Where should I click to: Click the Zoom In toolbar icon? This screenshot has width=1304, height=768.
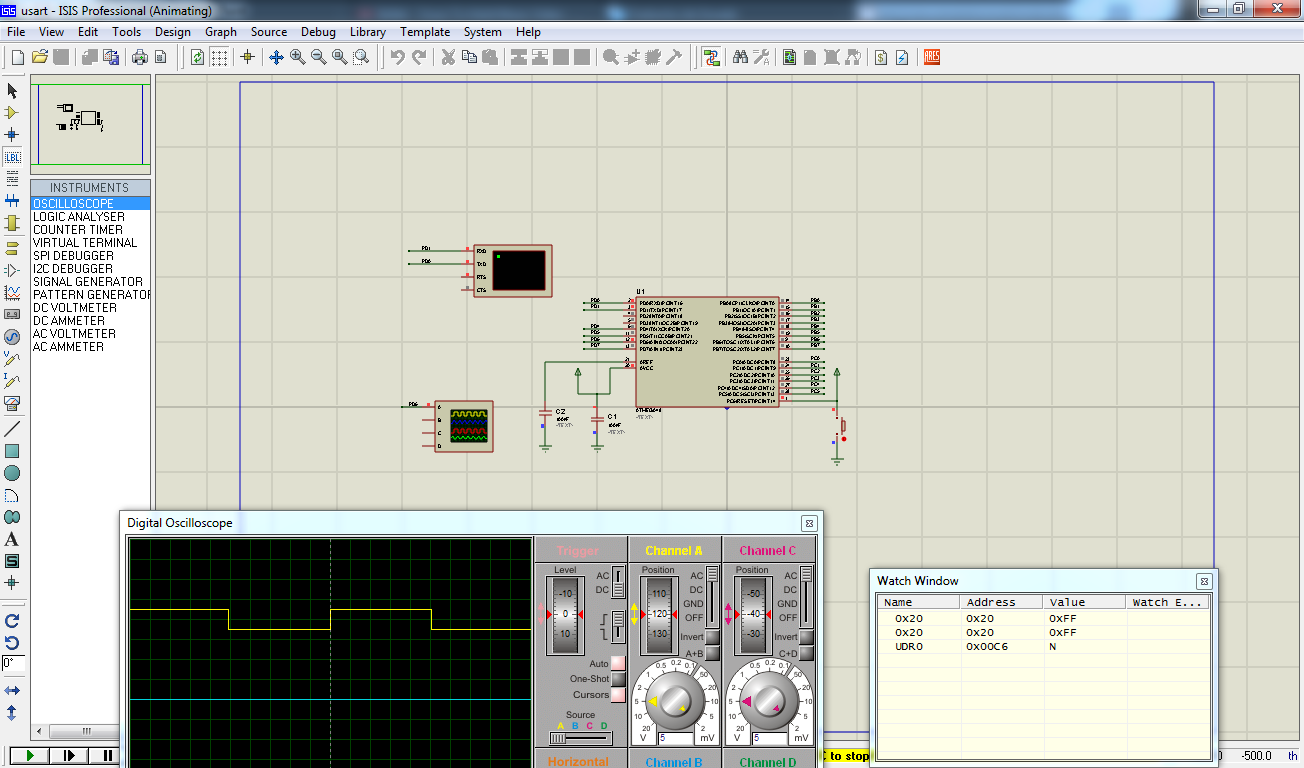point(296,57)
